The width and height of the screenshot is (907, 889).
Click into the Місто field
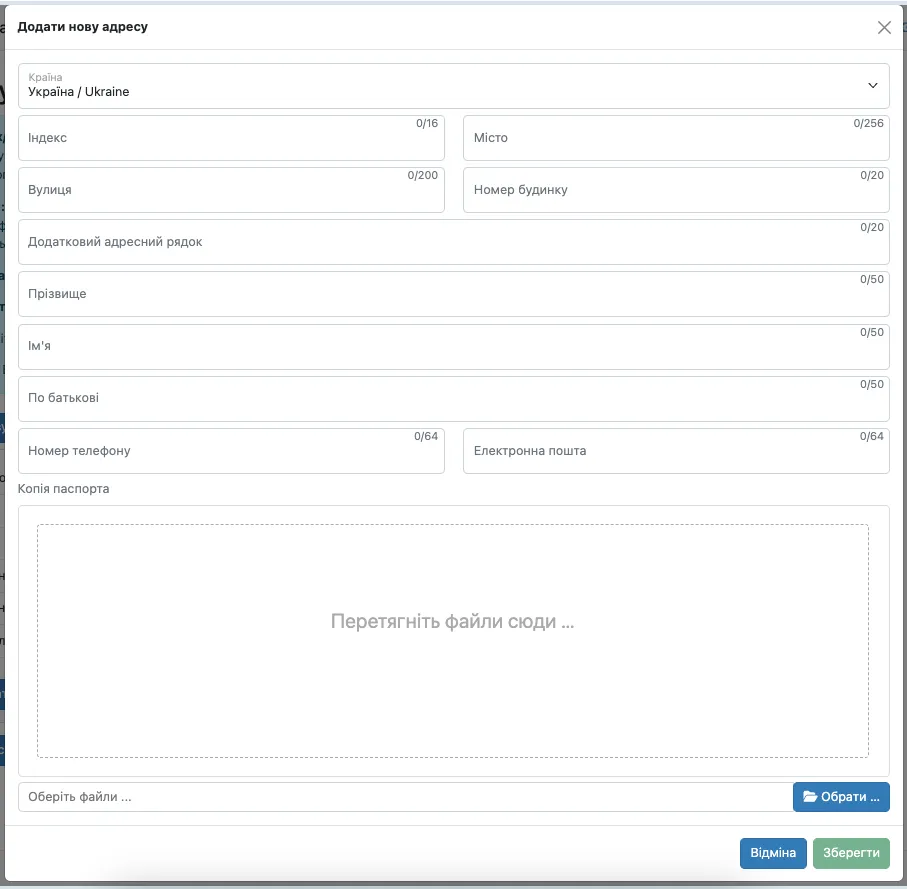coord(676,138)
